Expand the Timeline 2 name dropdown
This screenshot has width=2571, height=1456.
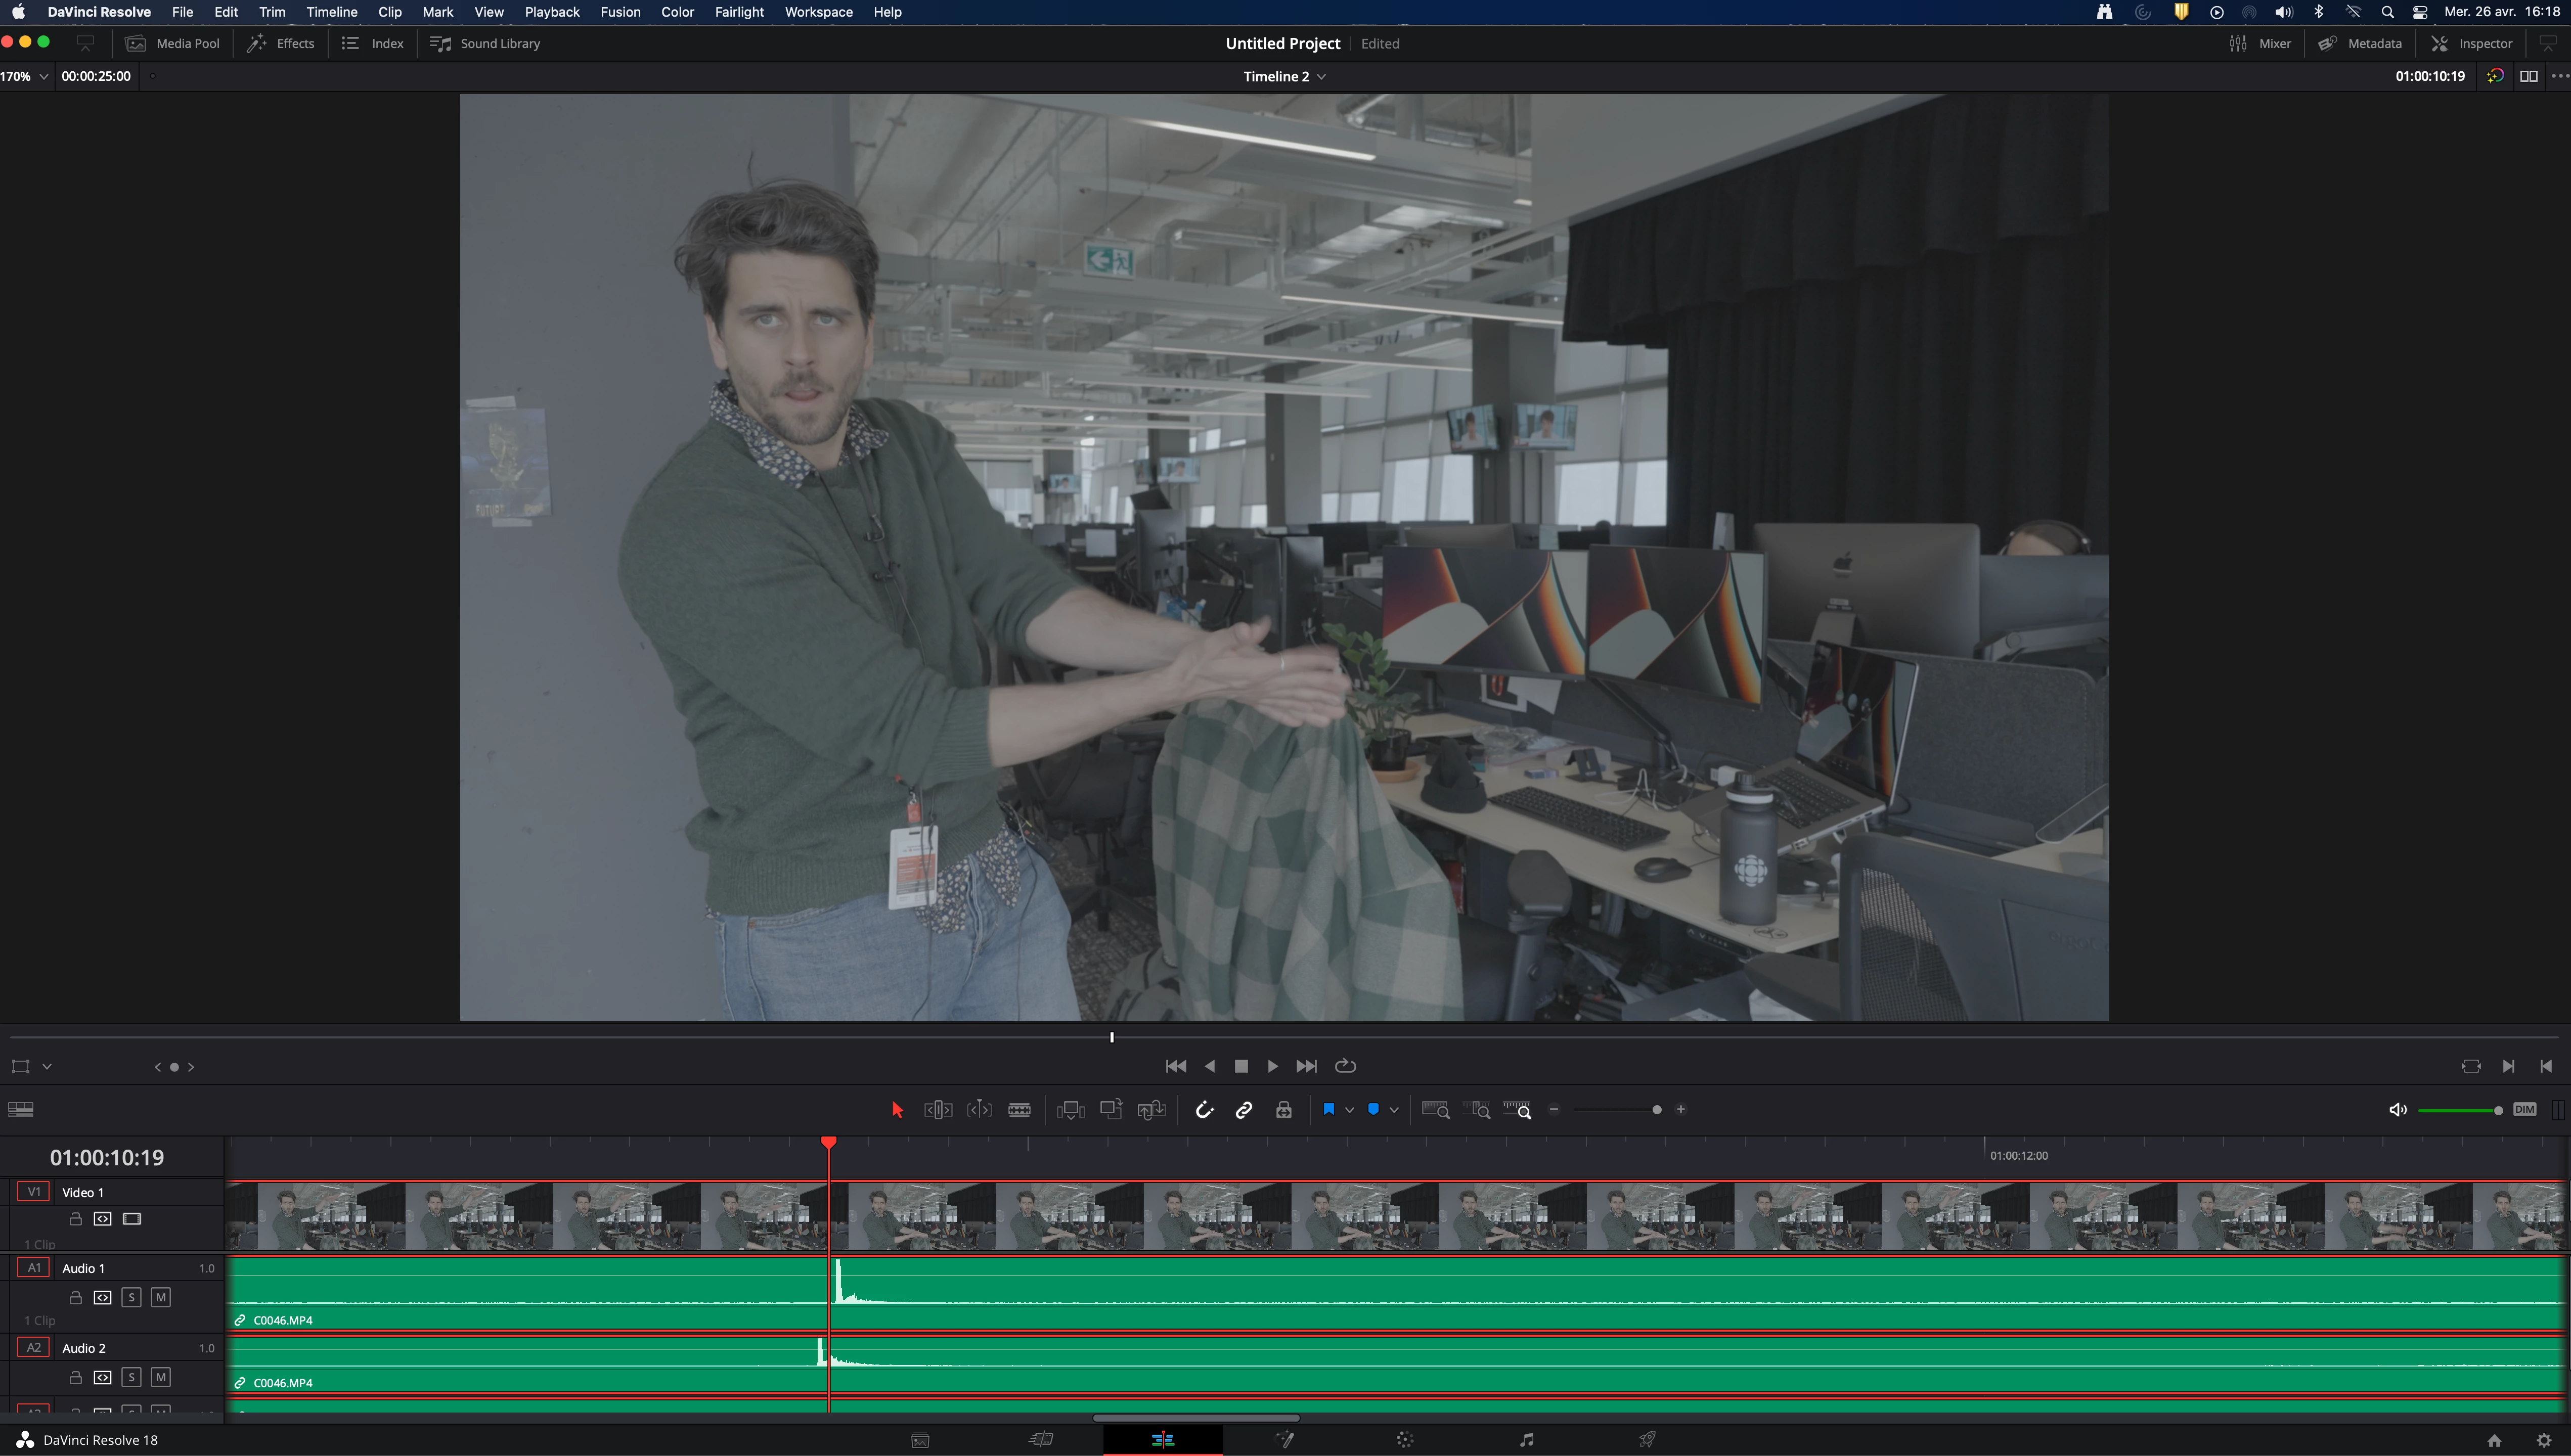click(x=1321, y=76)
